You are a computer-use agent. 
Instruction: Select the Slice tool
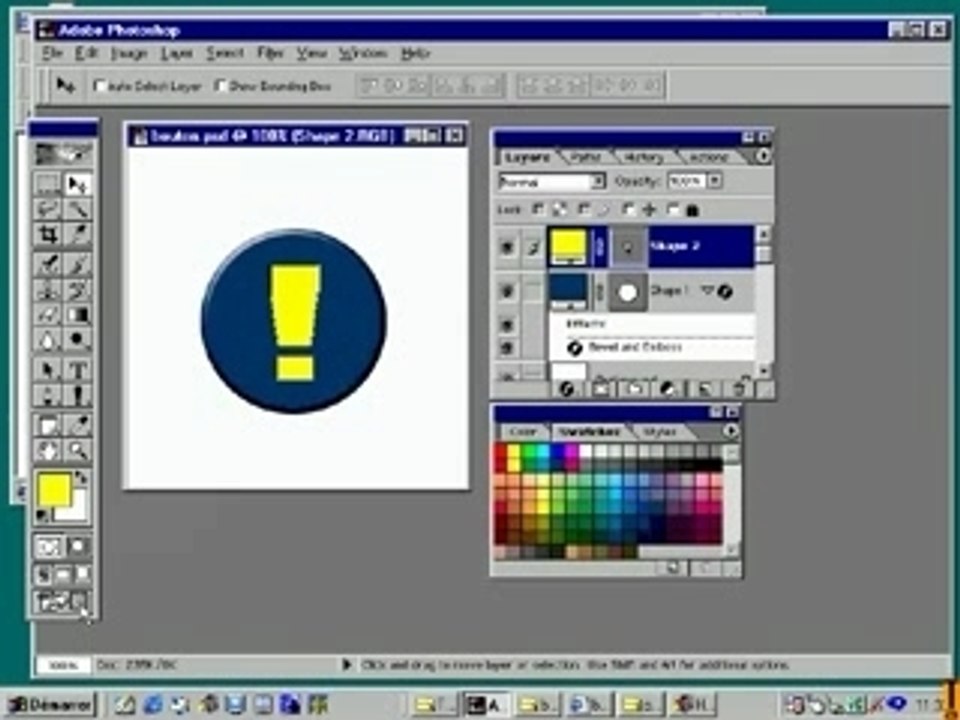tap(78, 234)
